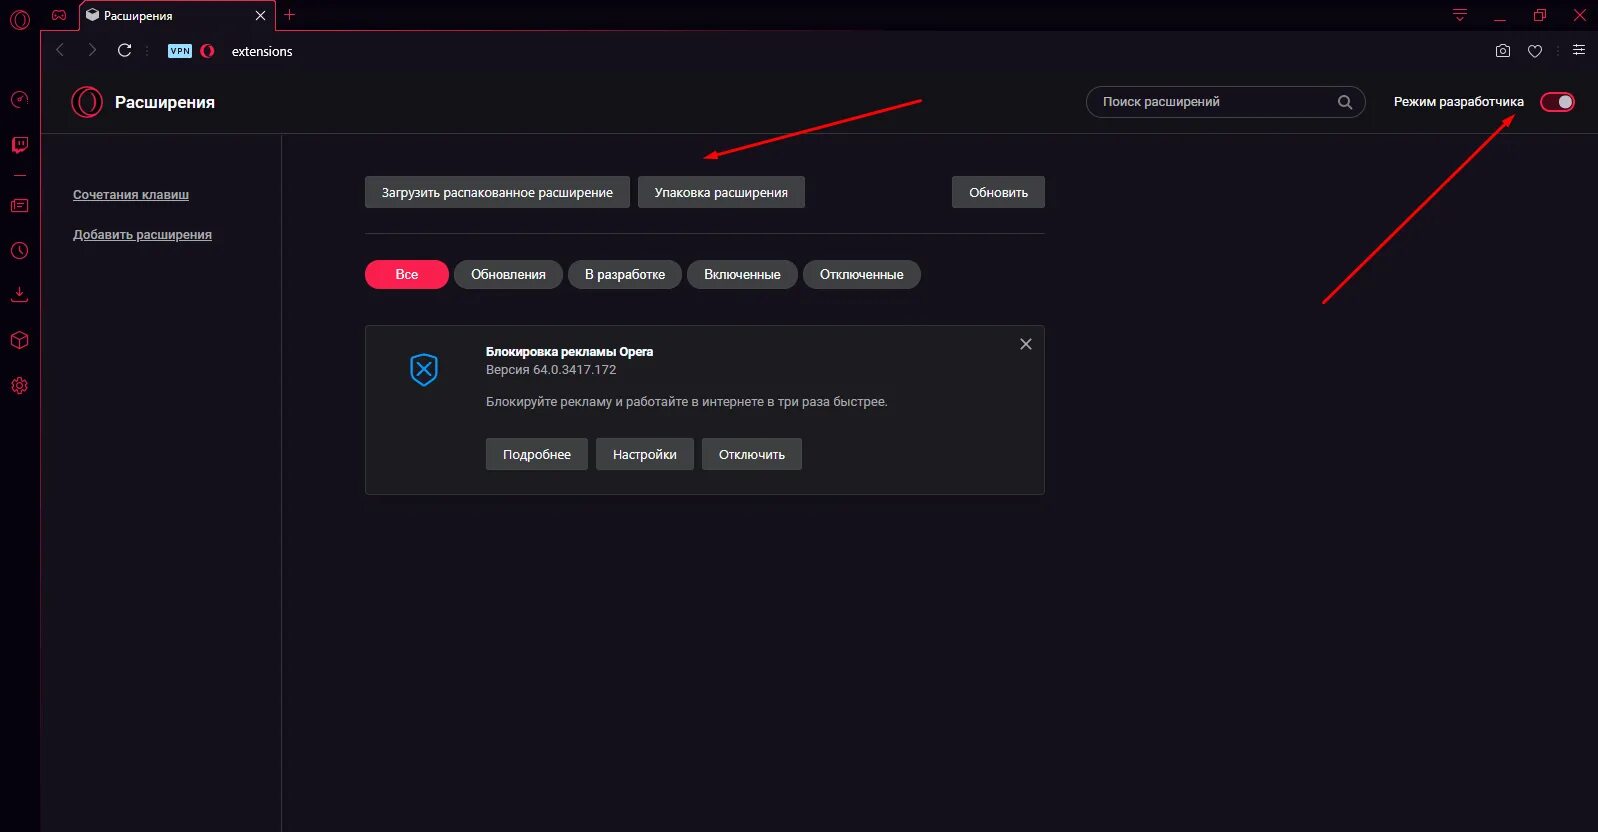Image resolution: width=1598 pixels, height=832 pixels.
Task: Open Настройки of ad blocker
Action: click(x=645, y=454)
